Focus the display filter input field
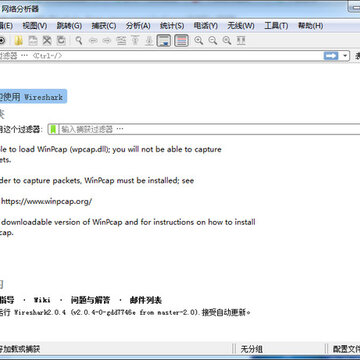 point(161,56)
